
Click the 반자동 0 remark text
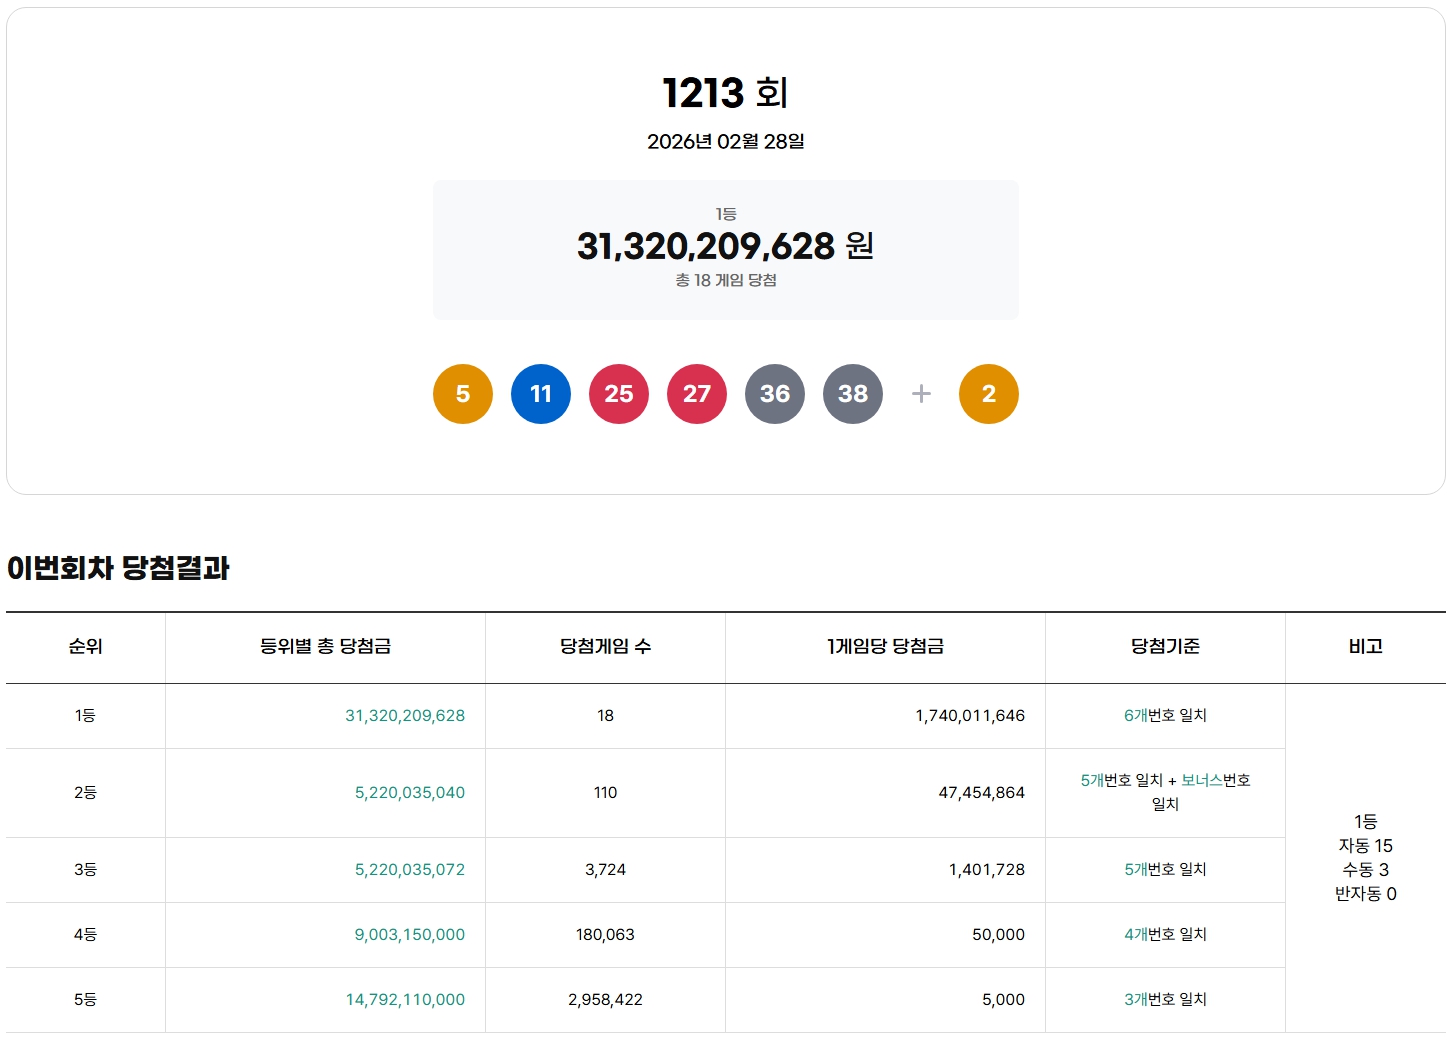1366,894
